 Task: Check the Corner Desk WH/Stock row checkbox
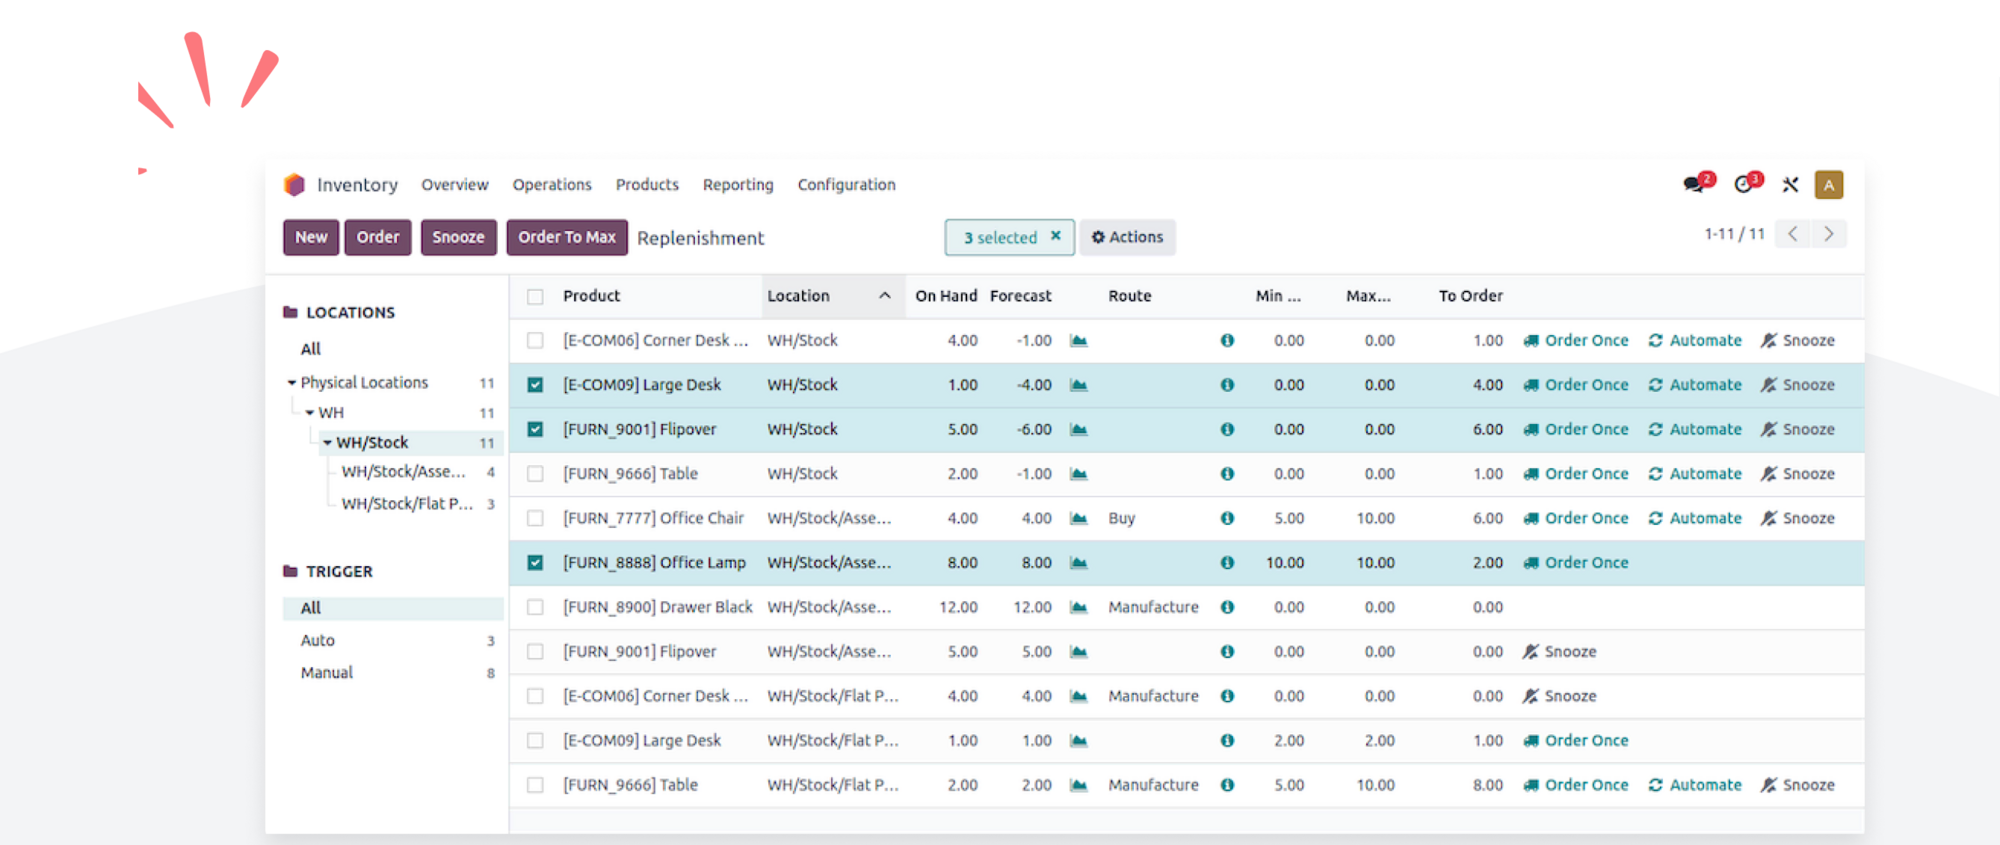pyautogui.click(x=536, y=341)
